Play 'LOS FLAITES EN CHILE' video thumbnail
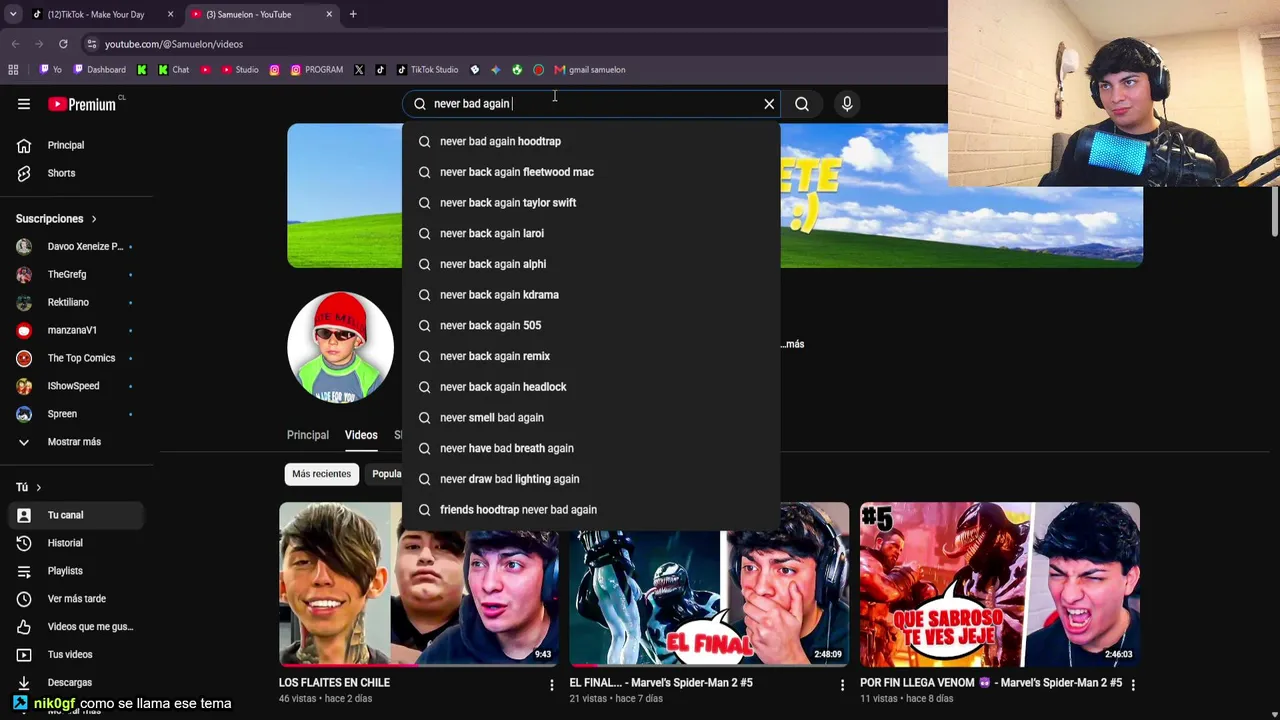The height and width of the screenshot is (720, 1280). coord(419,584)
